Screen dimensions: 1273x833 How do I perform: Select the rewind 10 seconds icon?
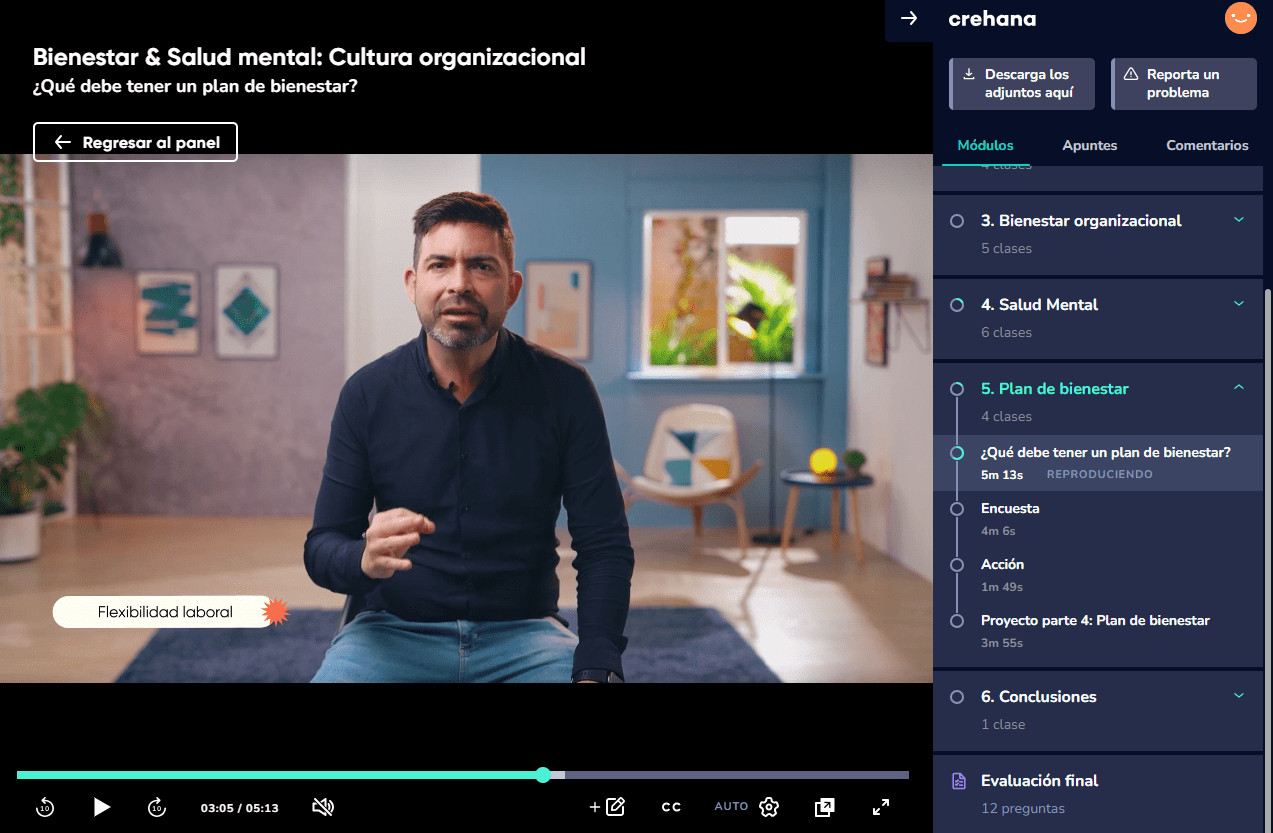coord(45,807)
